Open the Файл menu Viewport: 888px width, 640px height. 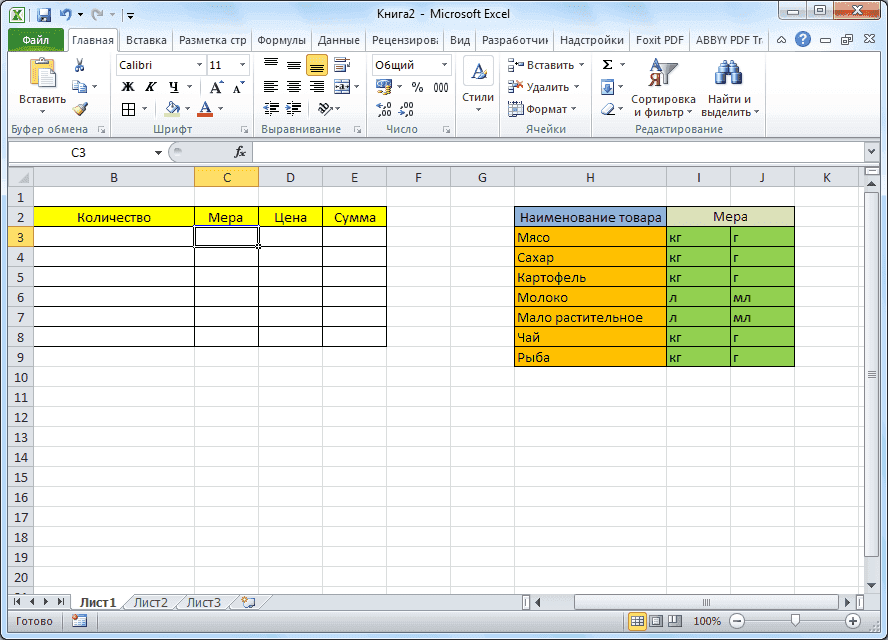pos(38,40)
